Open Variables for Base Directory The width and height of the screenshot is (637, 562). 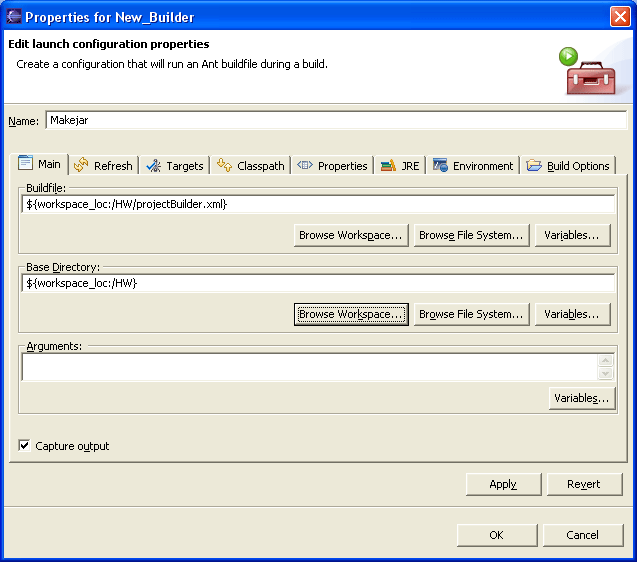pos(572,314)
